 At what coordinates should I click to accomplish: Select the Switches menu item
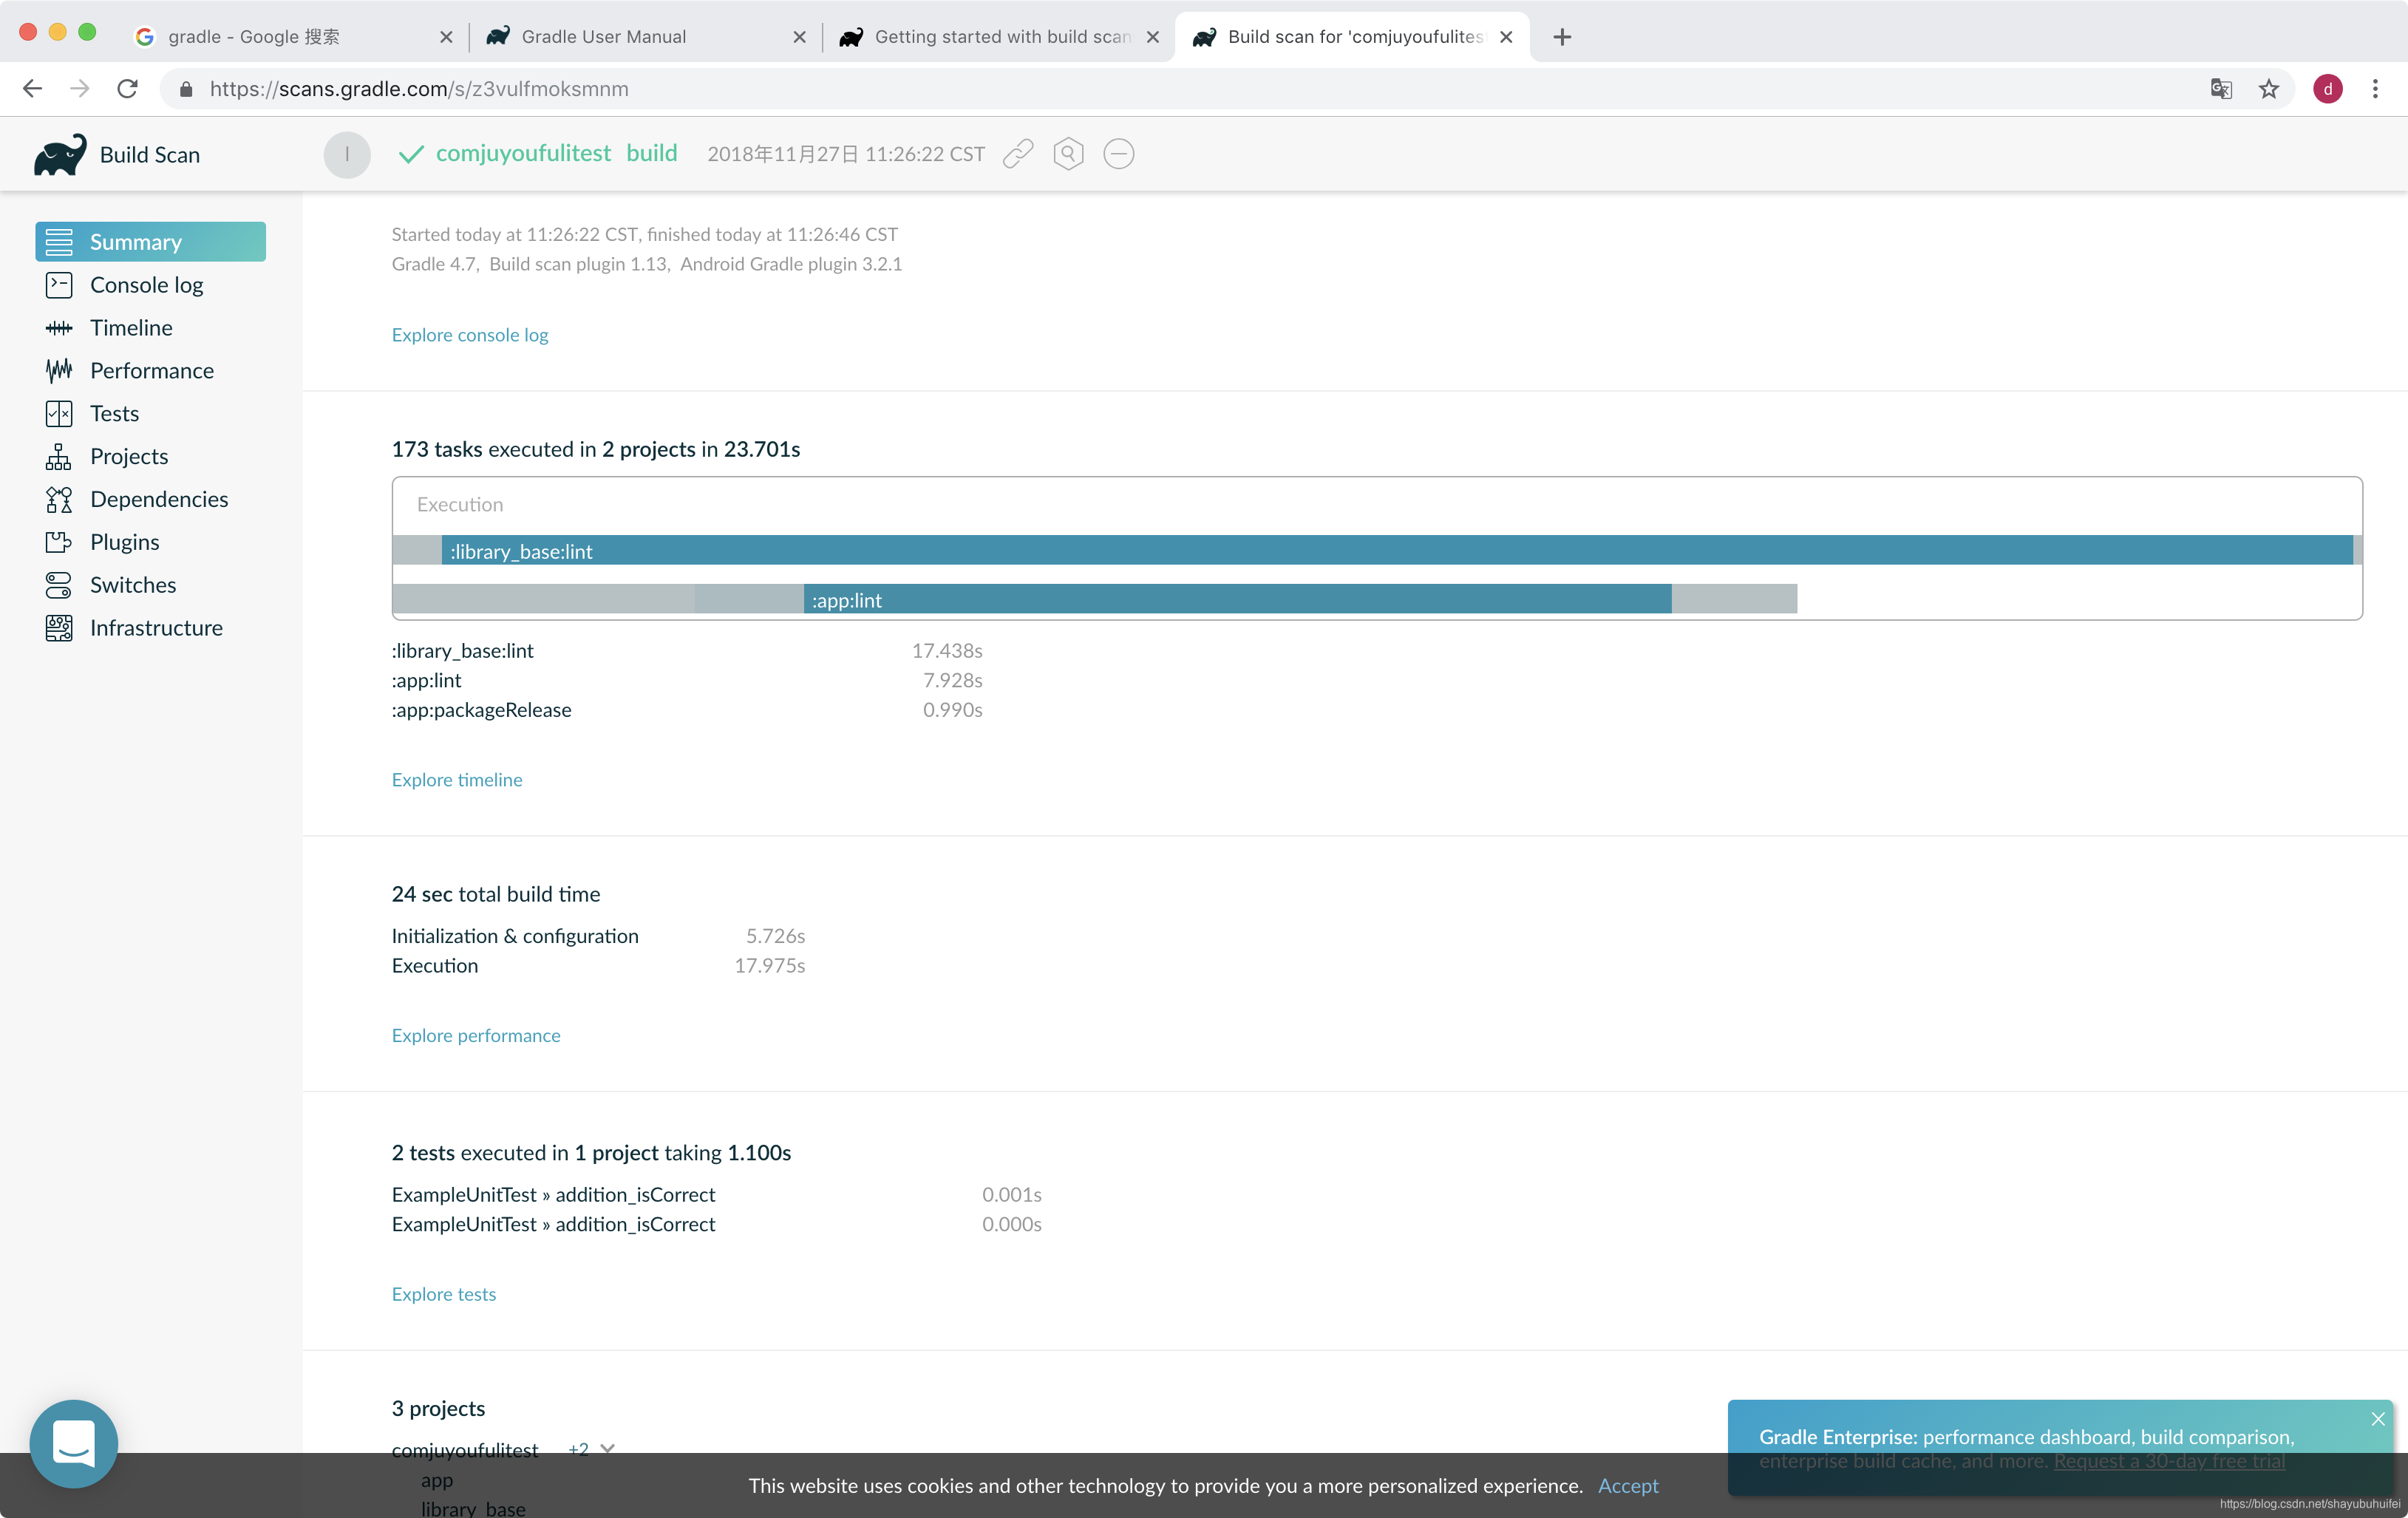129,582
